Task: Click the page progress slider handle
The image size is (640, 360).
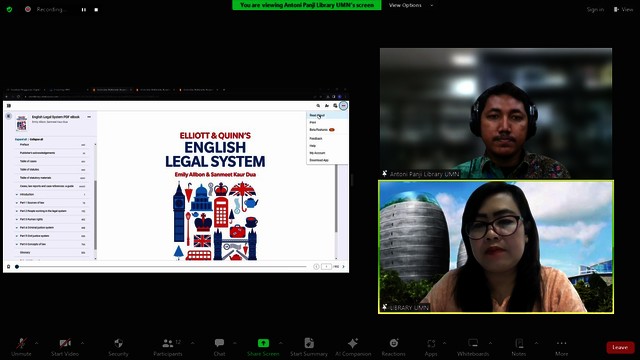Action: 17,267
